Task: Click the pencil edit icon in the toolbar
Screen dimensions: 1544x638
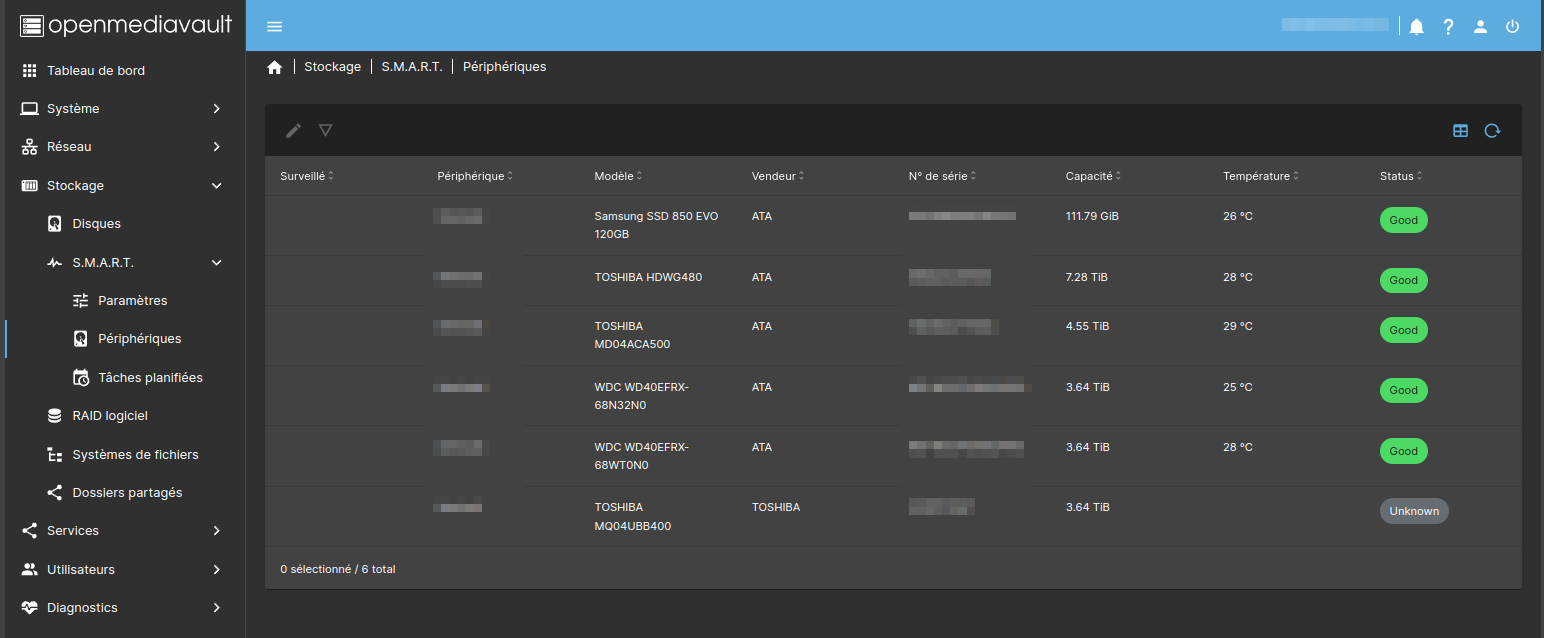Action: (x=293, y=130)
